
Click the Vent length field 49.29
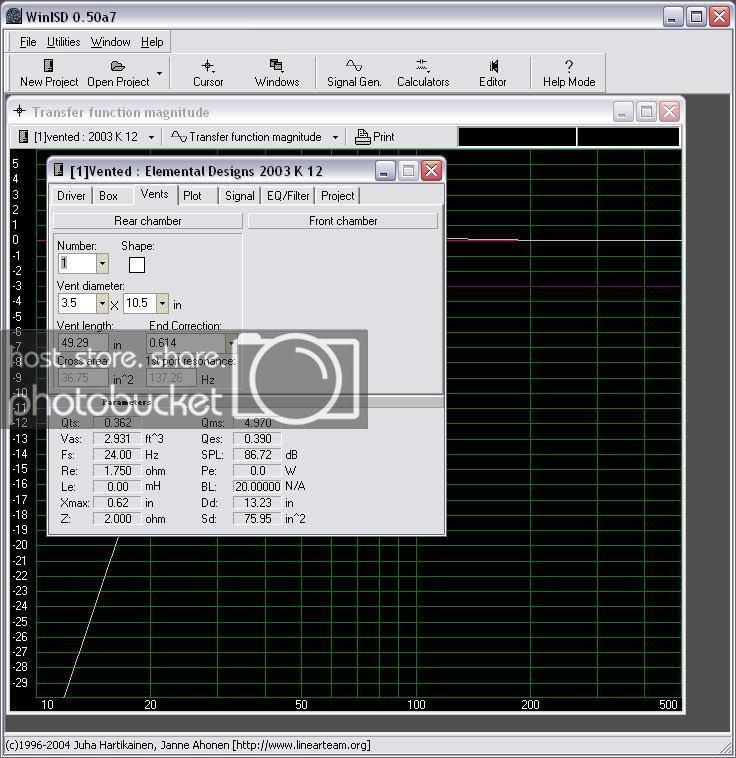(83, 343)
